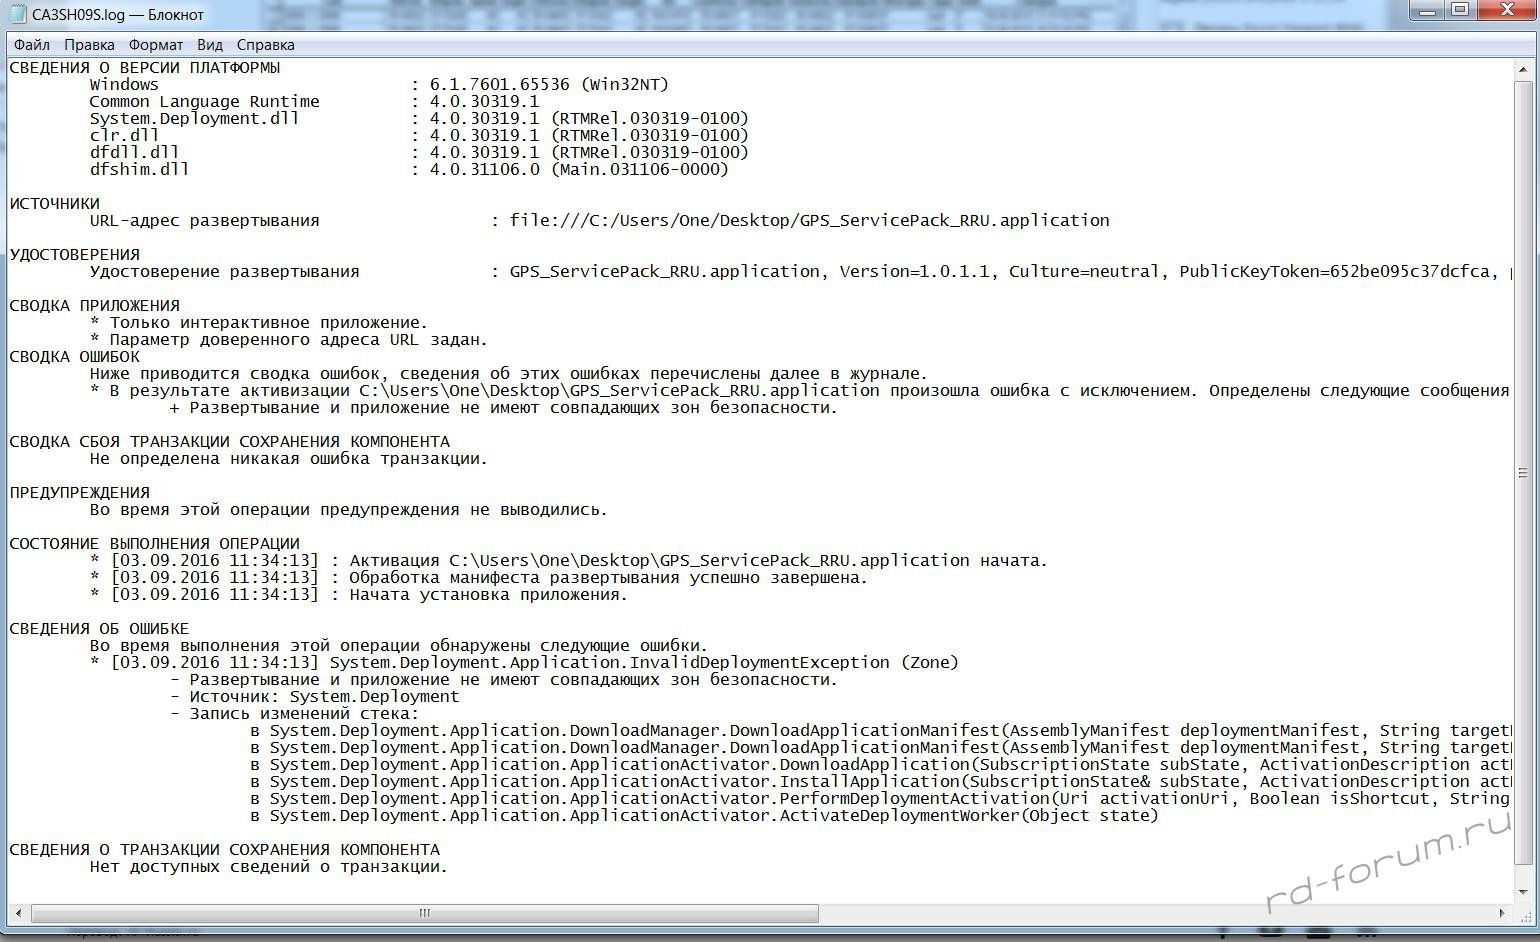Open the Справка menu
Image resolution: width=1540 pixels, height=942 pixels.
pos(265,45)
